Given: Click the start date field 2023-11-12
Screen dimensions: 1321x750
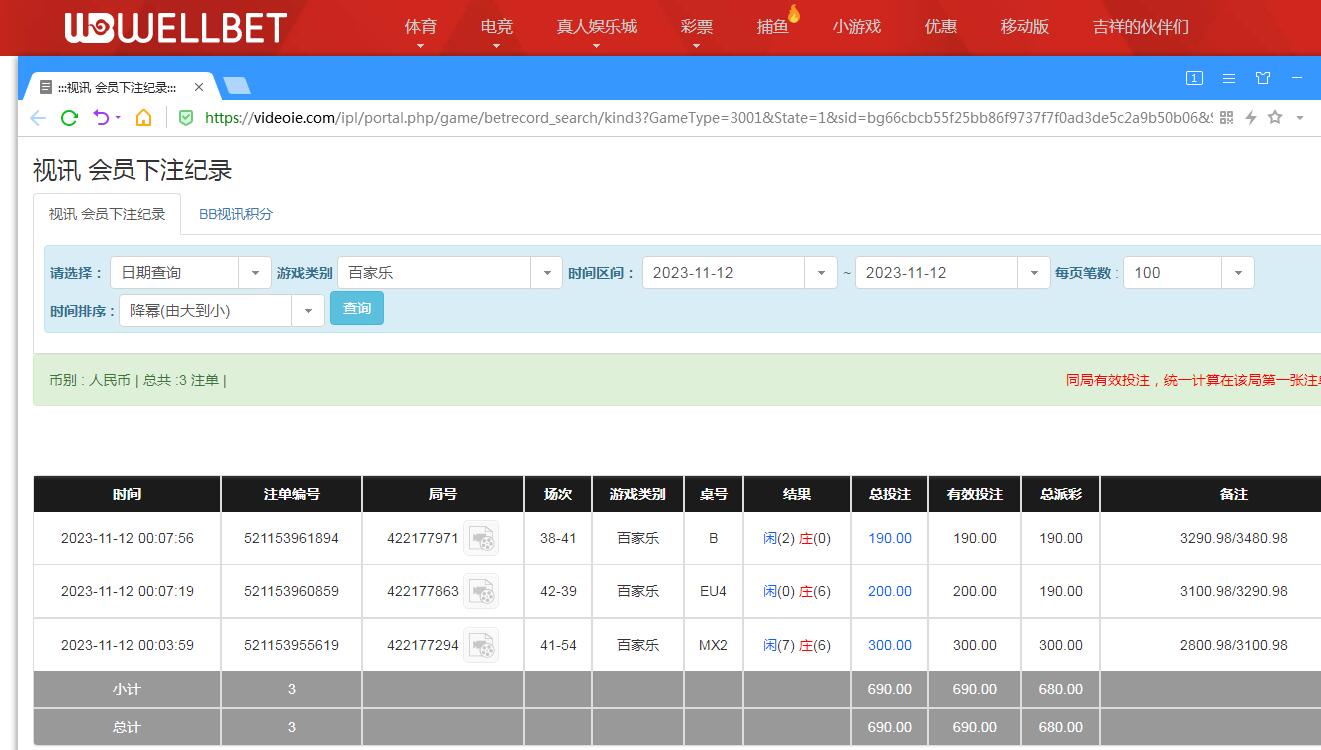Looking at the screenshot, I should (723, 273).
